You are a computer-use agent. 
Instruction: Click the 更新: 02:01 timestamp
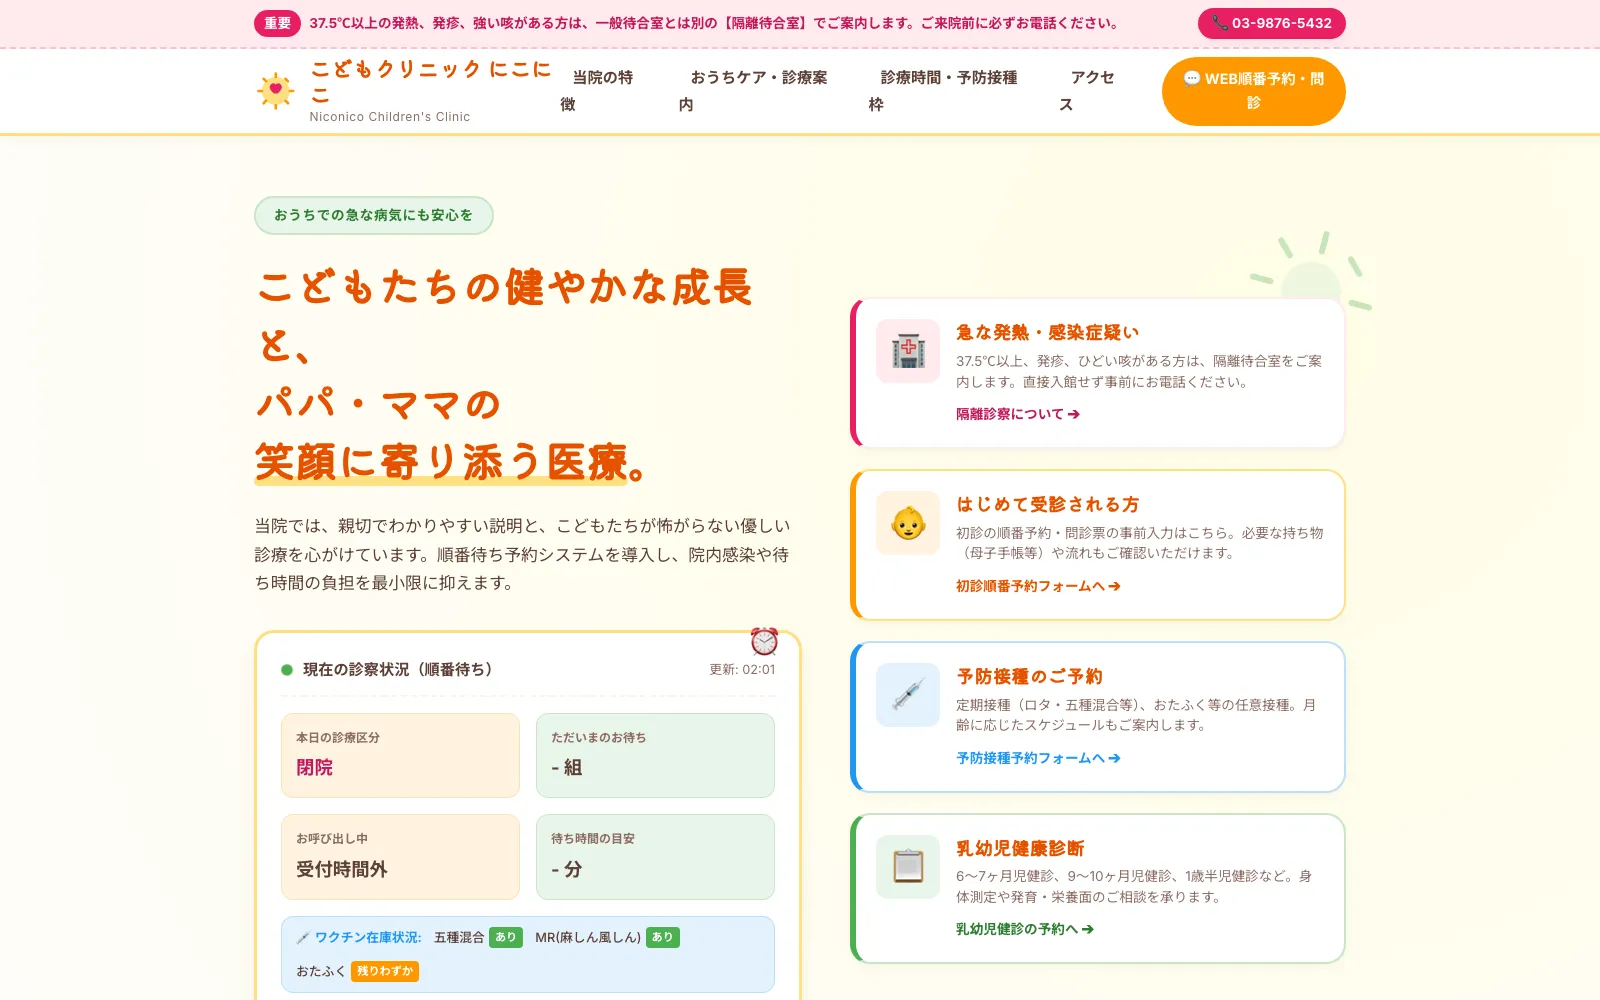pos(742,670)
